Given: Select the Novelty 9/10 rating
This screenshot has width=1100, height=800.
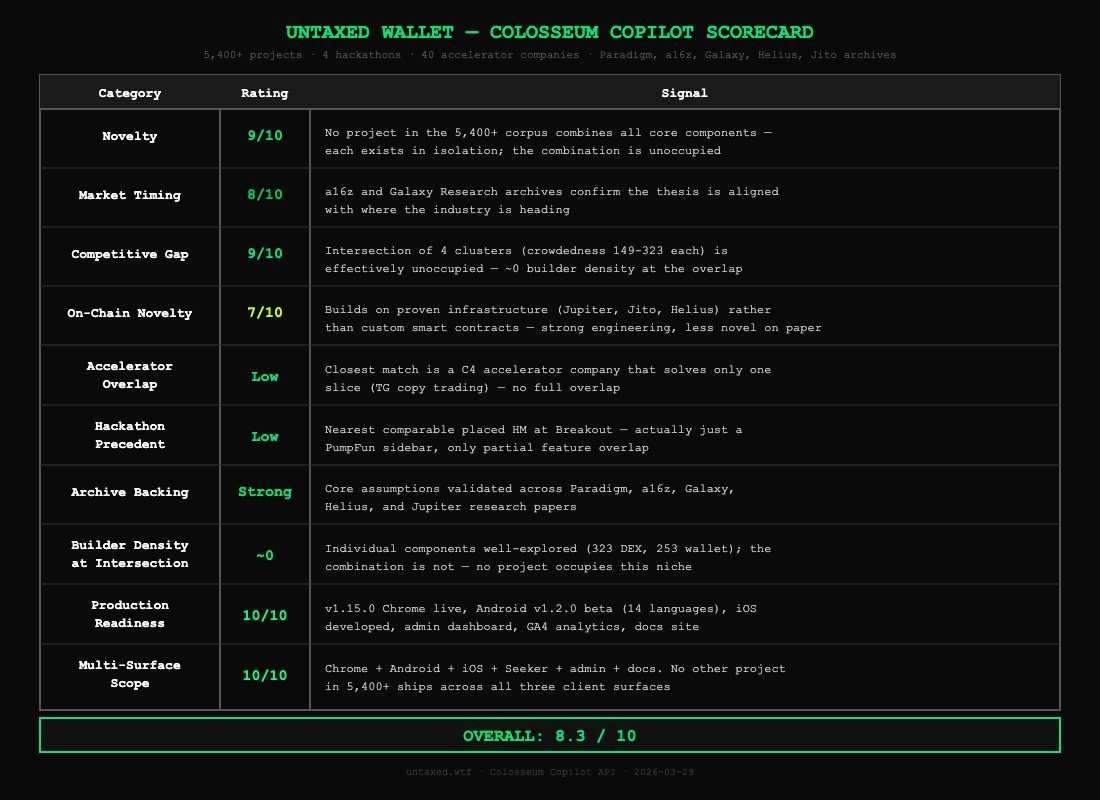Looking at the screenshot, I should click(x=264, y=135).
